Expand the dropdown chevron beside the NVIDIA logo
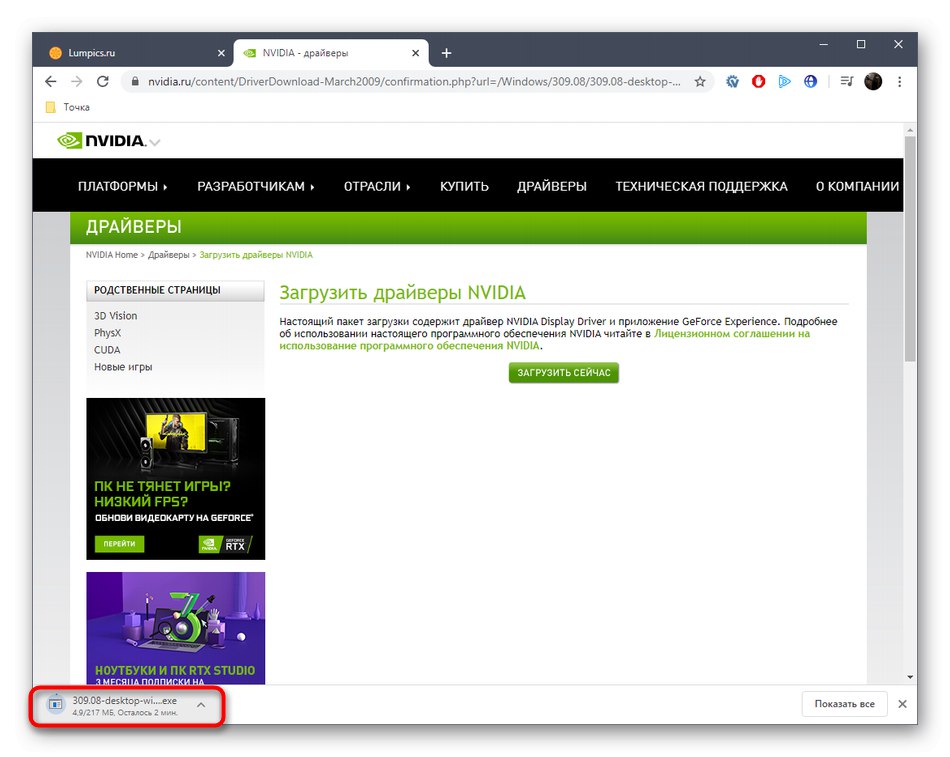950x757 pixels. pyautogui.click(x=155, y=142)
